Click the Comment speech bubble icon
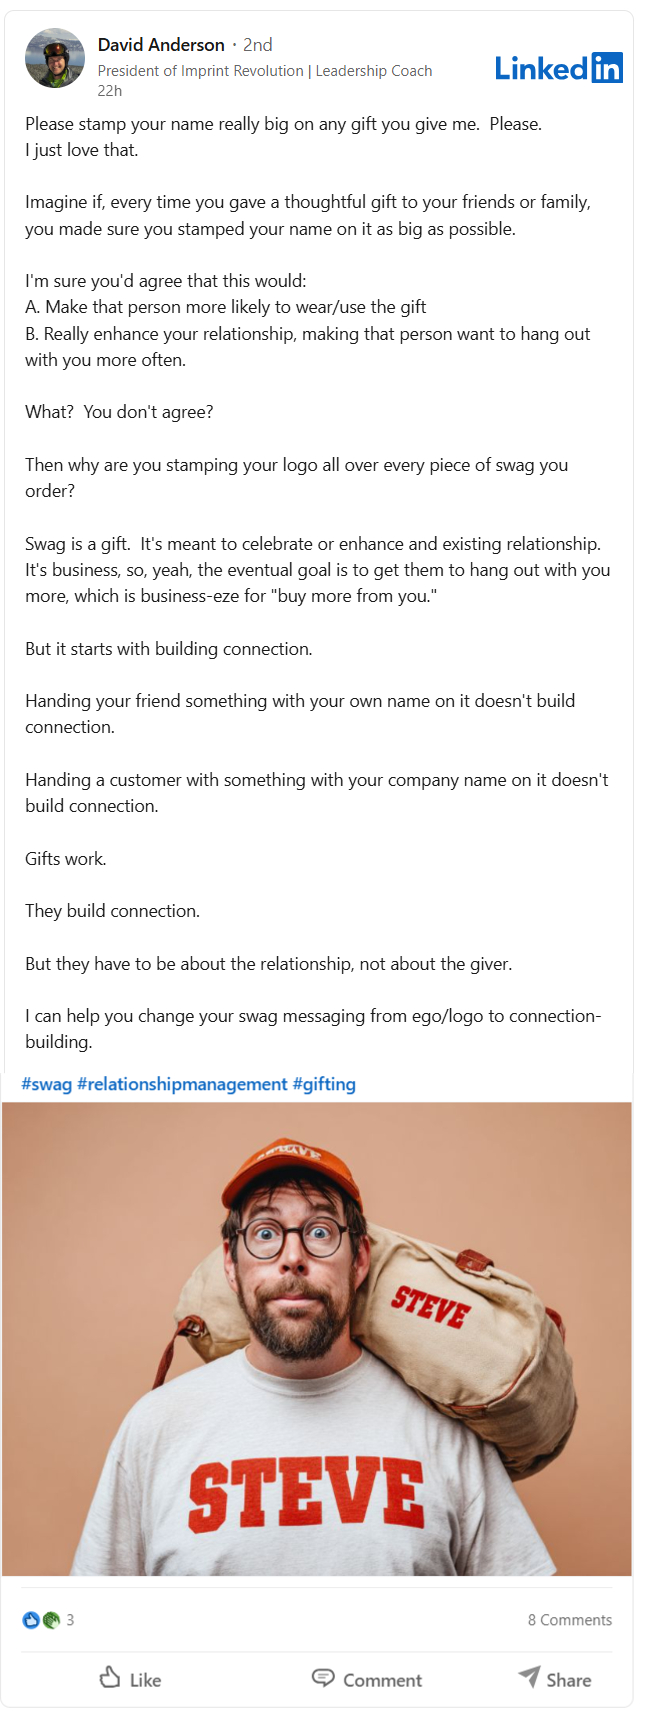Screen dimensions: 650x1722 click(x=323, y=1677)
